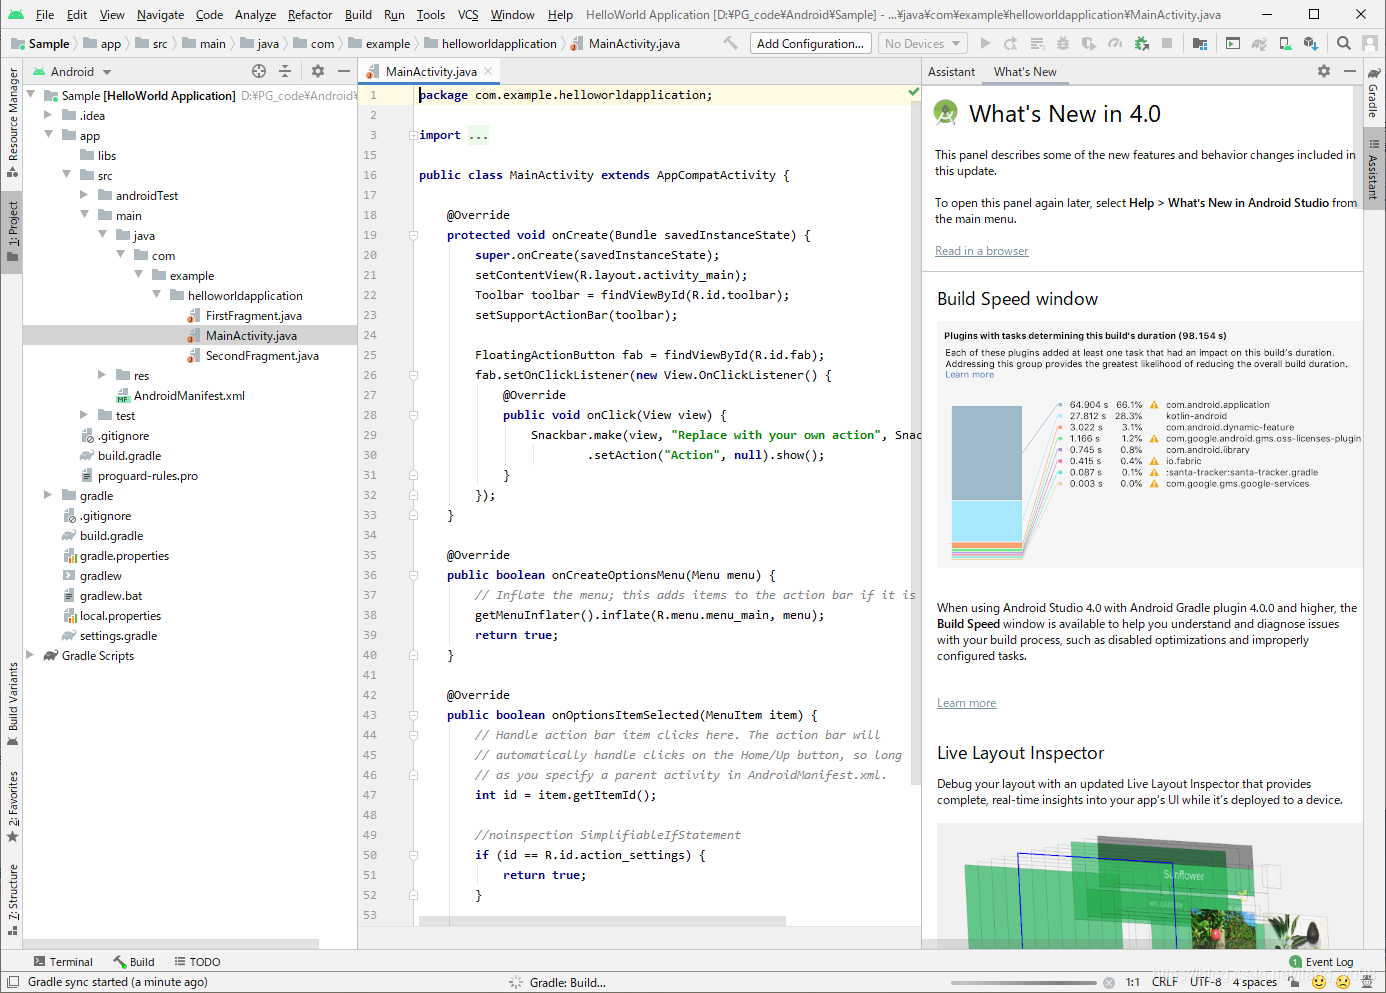
Task: Collapse the app folder
Action: [x=48, y=135]
